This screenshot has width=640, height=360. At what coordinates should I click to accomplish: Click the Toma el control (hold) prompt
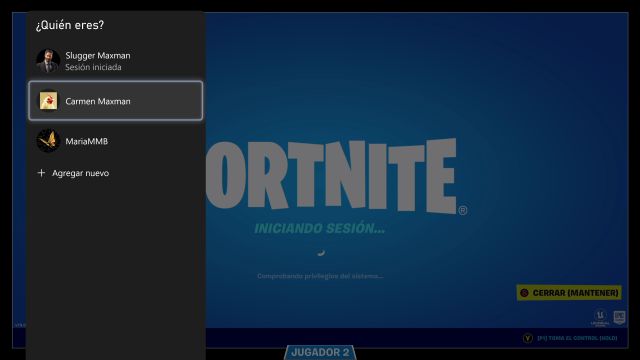point(577,338)
